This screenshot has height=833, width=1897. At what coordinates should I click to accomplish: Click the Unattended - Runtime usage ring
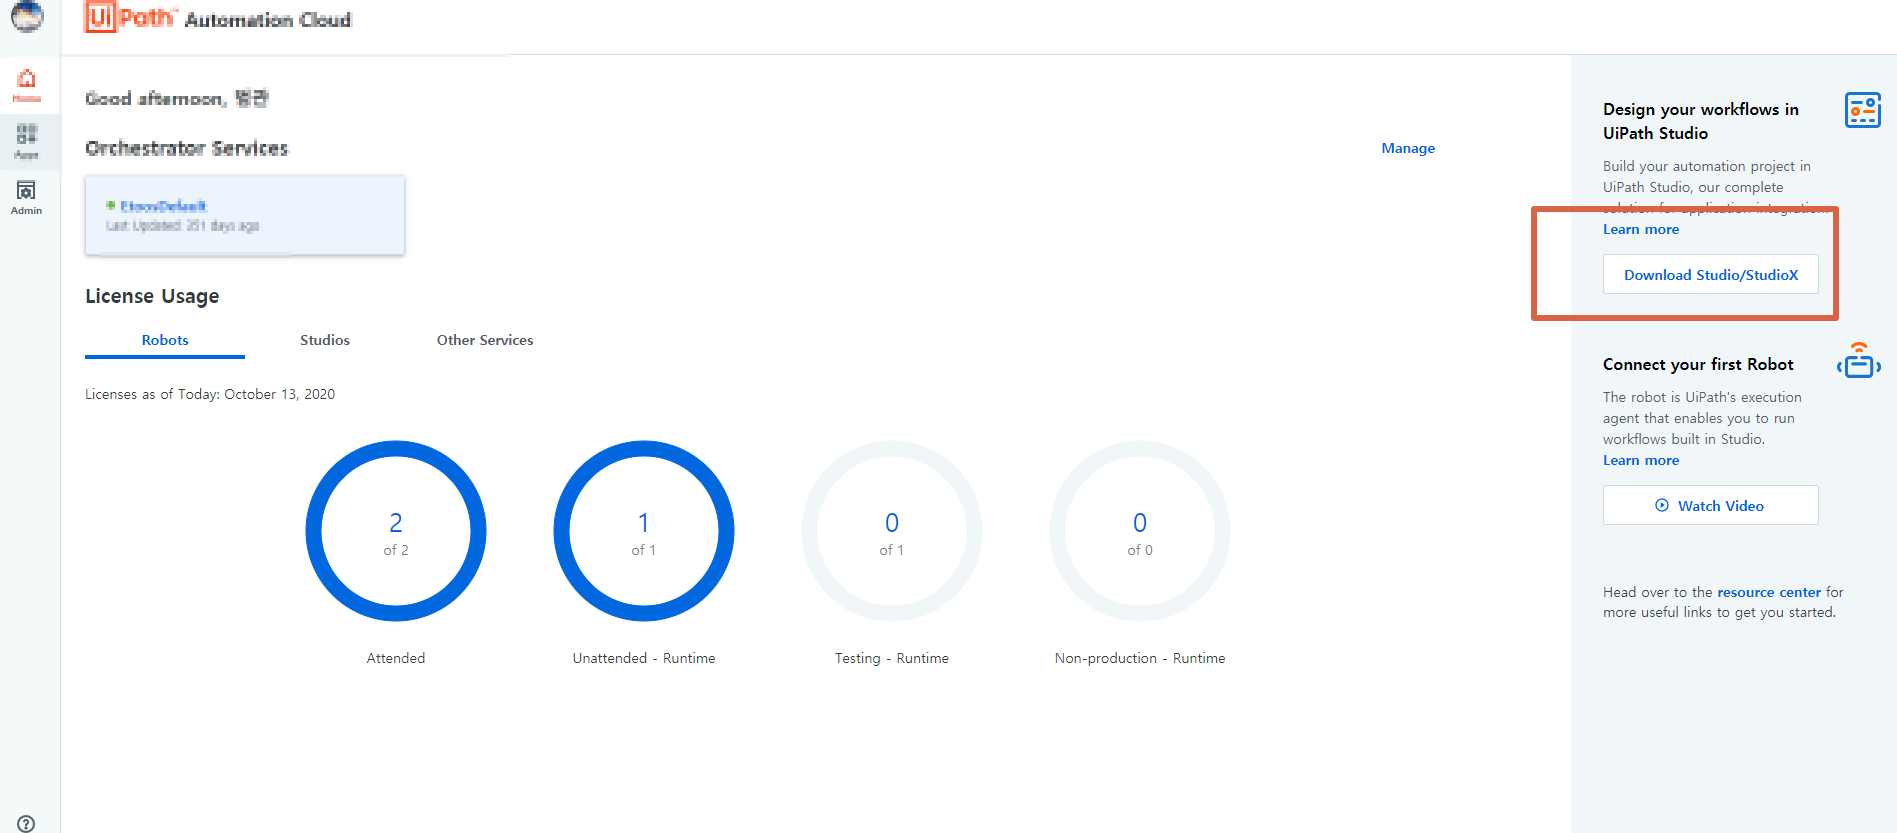[x=644, y=531]
